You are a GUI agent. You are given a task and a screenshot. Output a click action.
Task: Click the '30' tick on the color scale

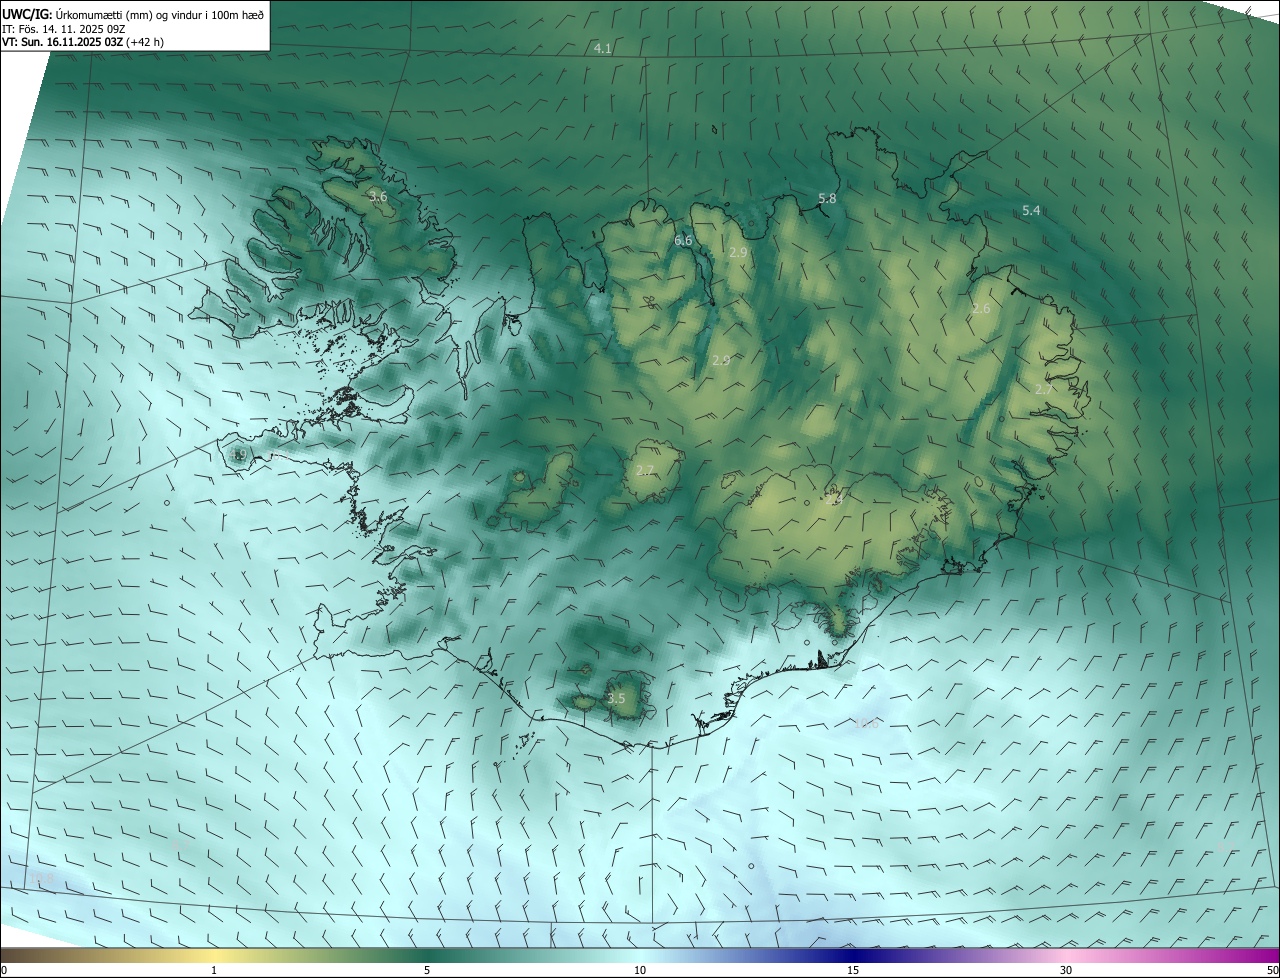pos(1066,970)
